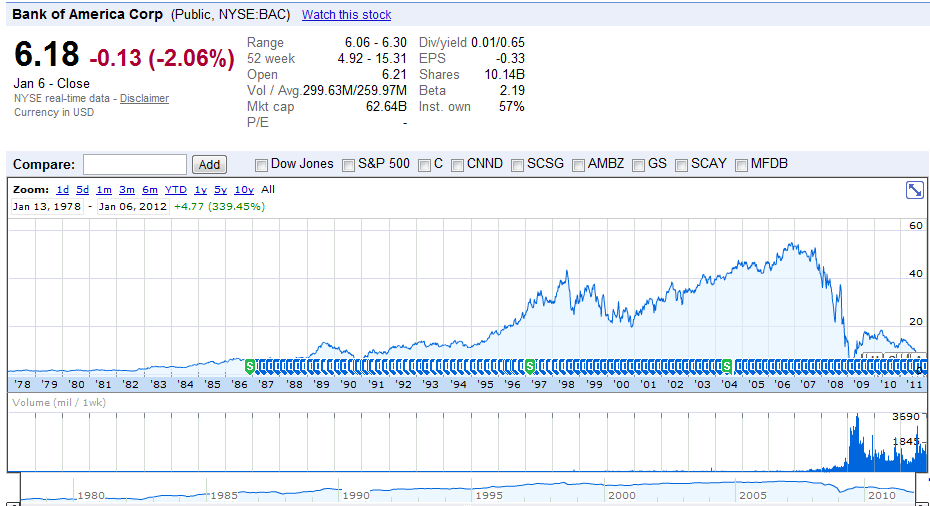Viewport: 930px width, 506px height.
Task: Set chart zoom to 1d
Action: pos(62,190)
